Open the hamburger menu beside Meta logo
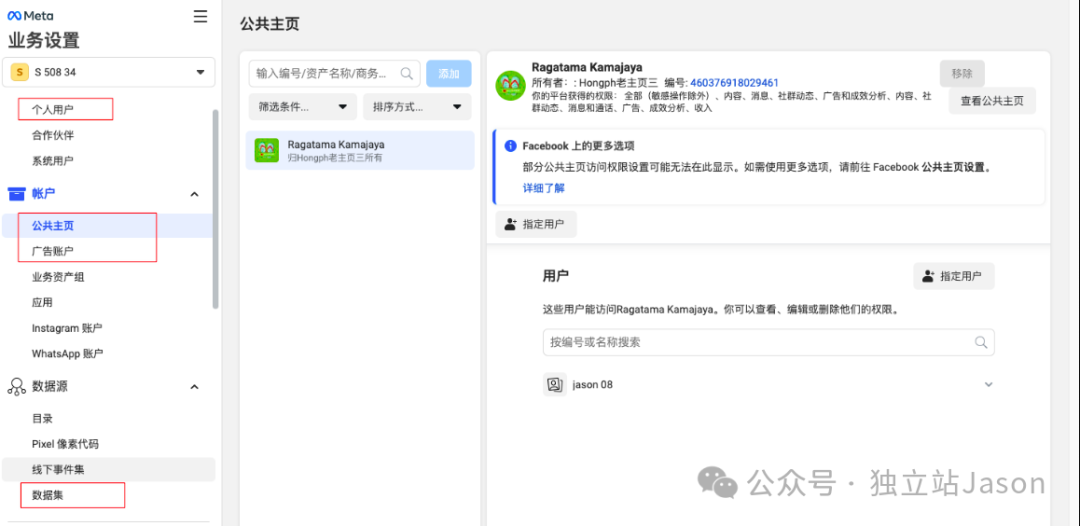 point(200,17)
